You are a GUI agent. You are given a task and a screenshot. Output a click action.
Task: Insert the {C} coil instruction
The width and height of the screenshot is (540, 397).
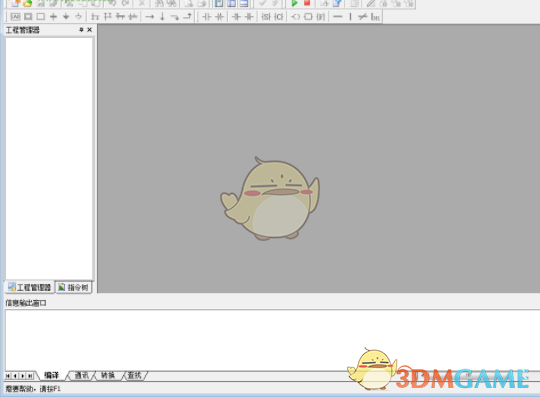coord(278,16)
